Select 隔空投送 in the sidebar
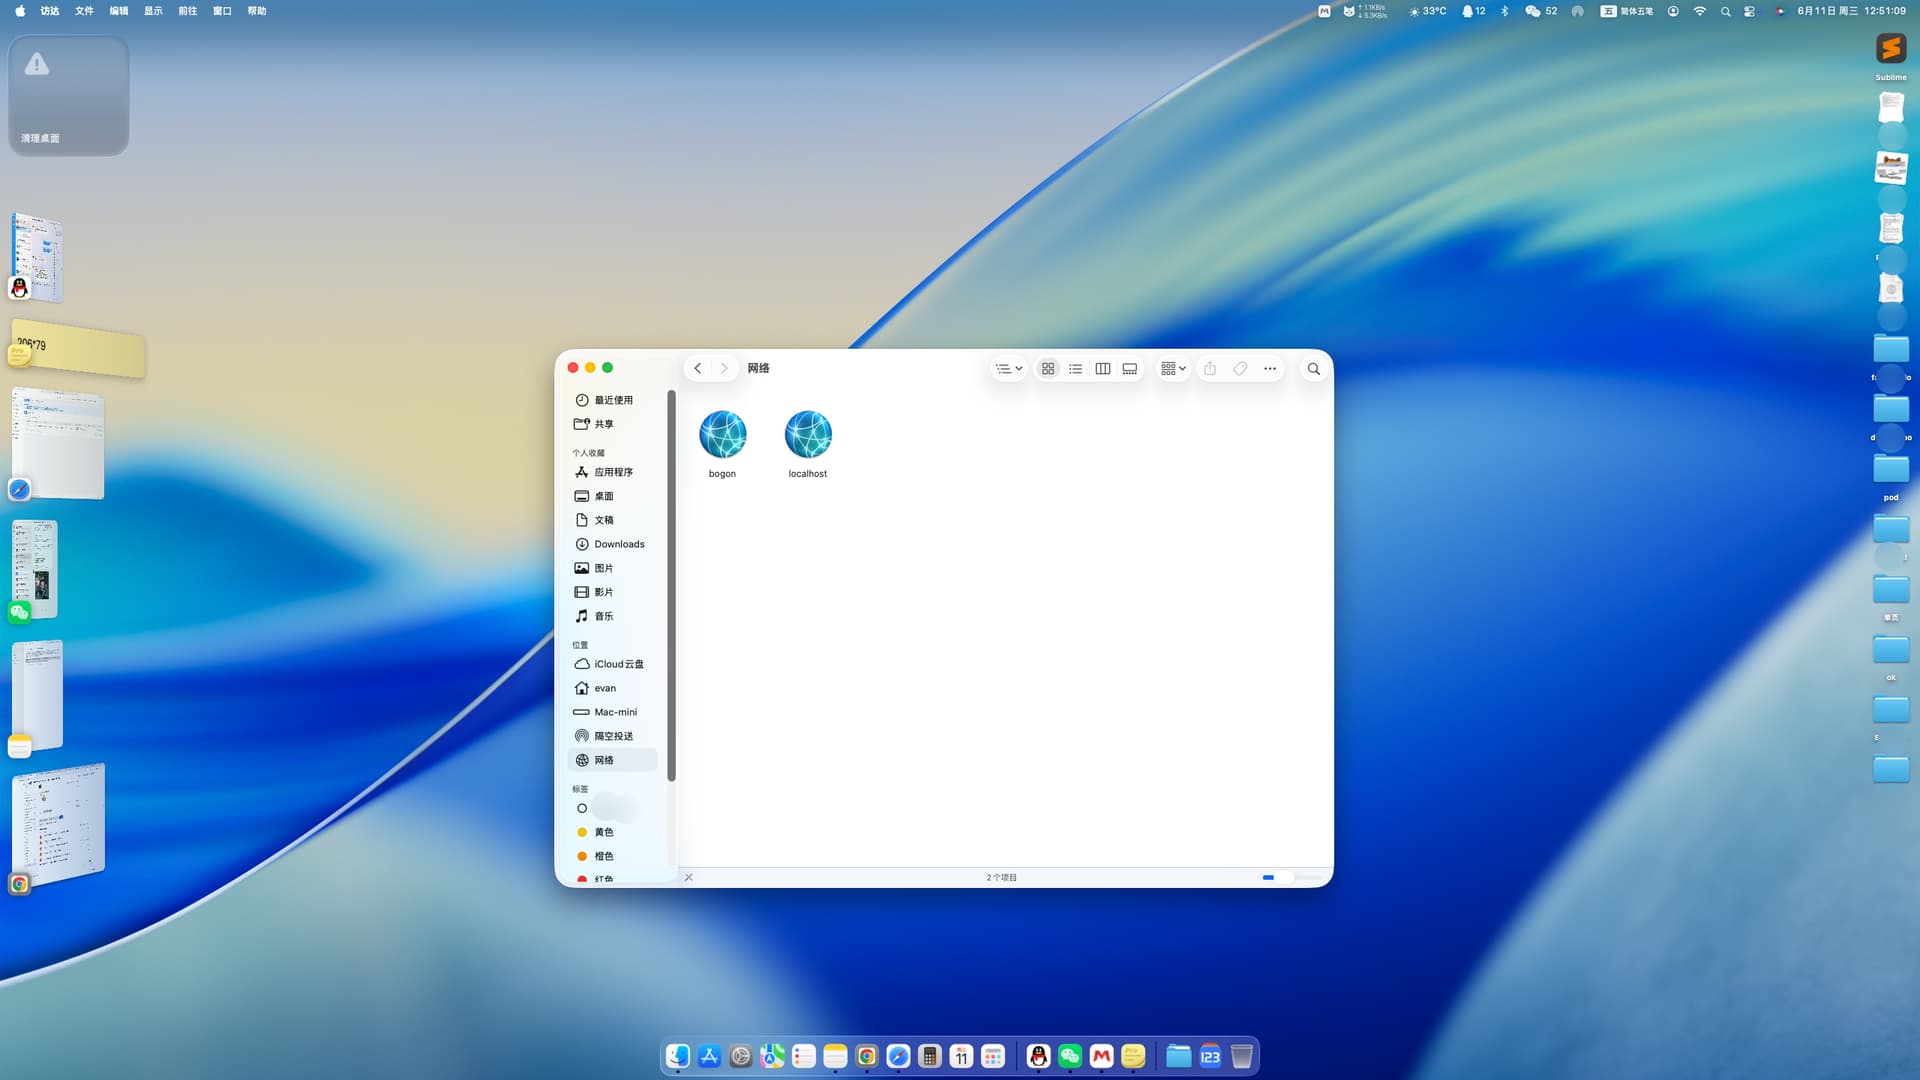This screenshot has width=1920, height=1080. pos(613,736)
